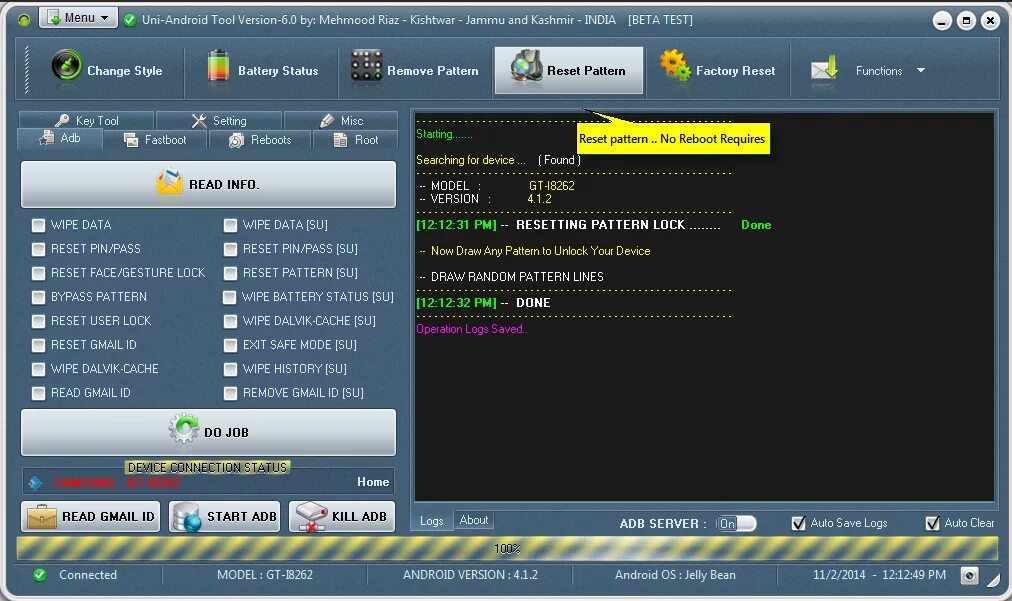
Task: Click 'Operation Logs Saved..' log line
Action: (x=472, y=329)
